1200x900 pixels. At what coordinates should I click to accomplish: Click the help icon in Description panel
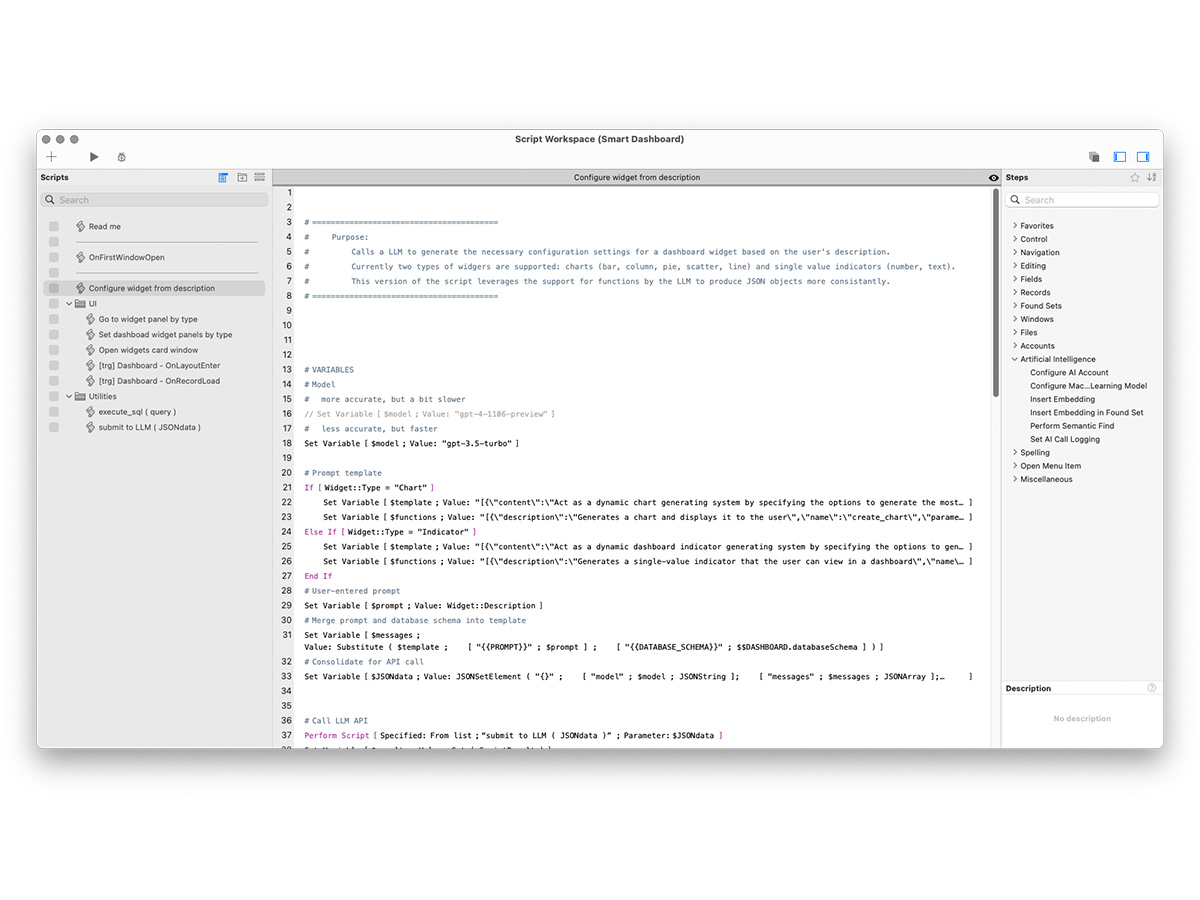(x=1151, y=688)
